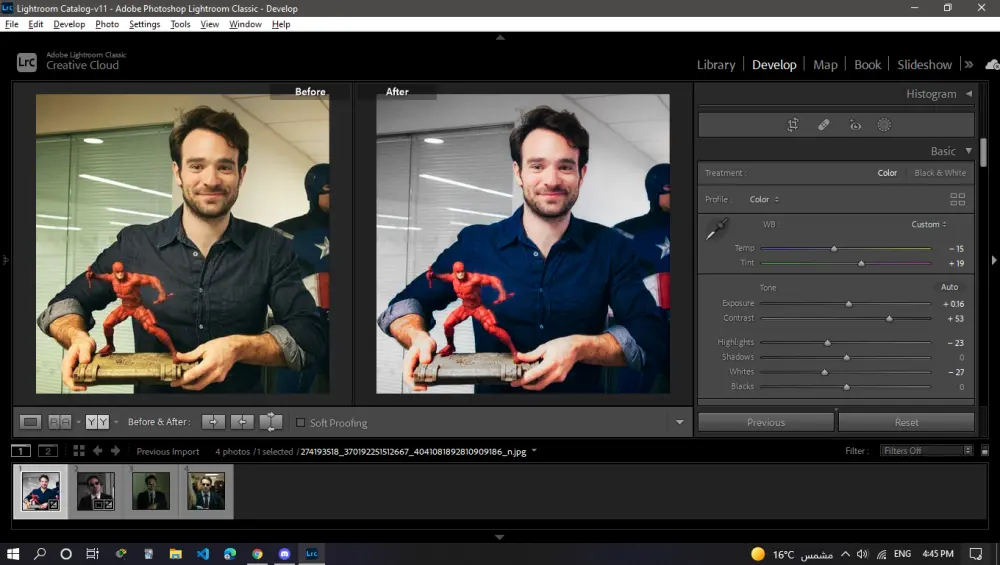Click the Auto tone button
This screenshot has width=1000, height=565.
[x=949, y=287]
